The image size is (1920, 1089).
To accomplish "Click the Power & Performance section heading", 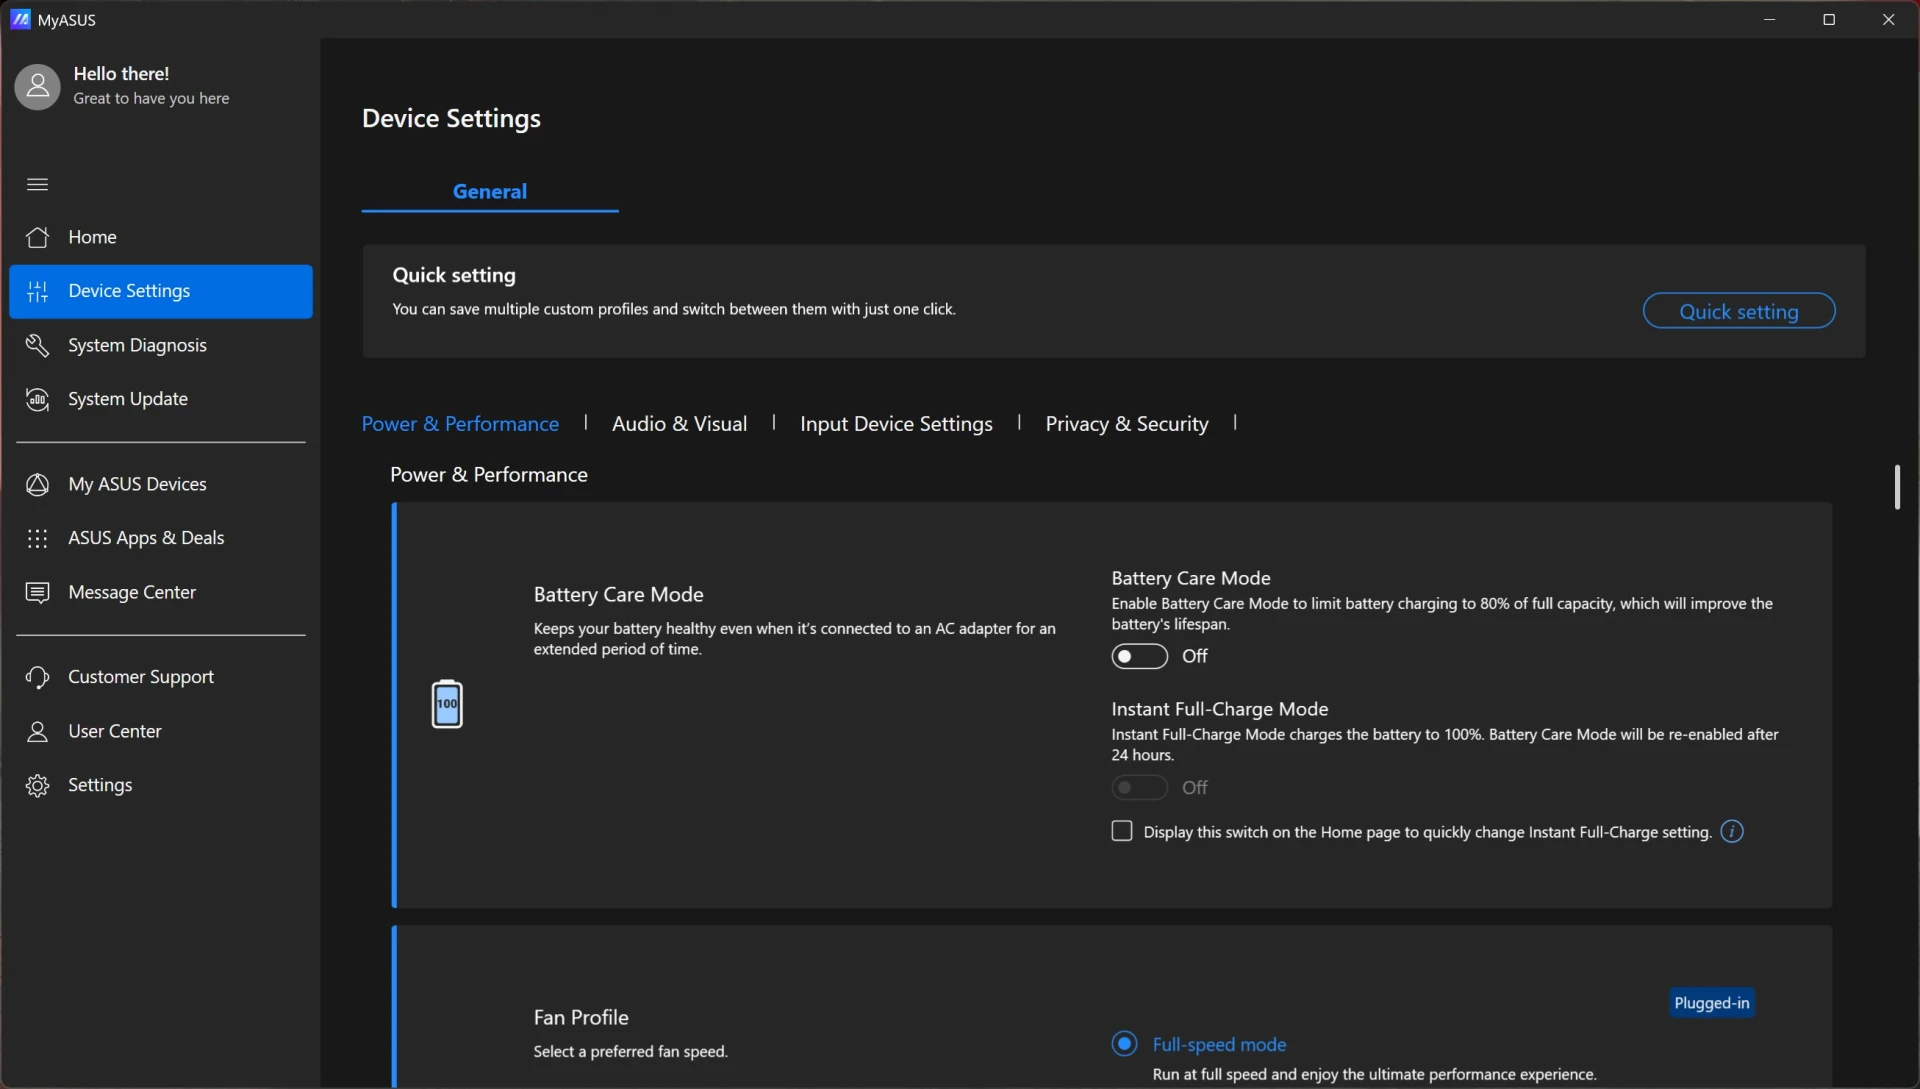I will (x=488, y=474).
